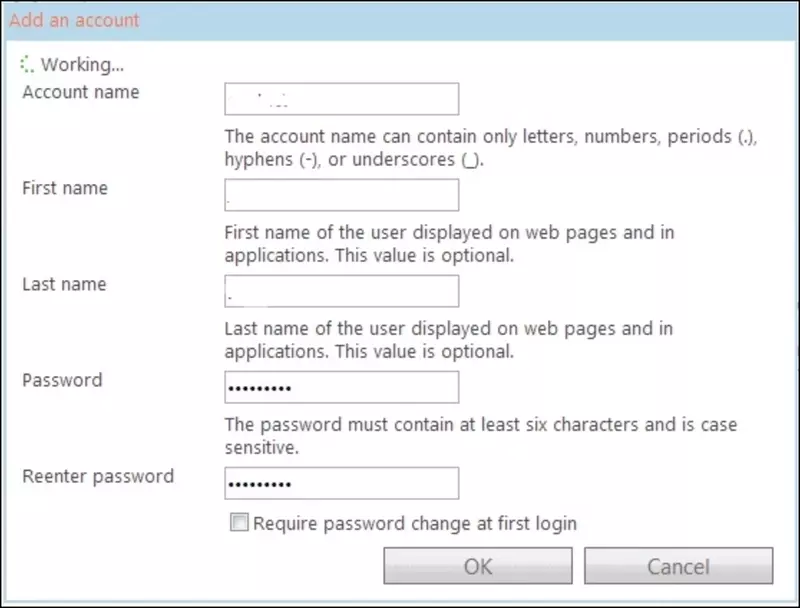Click the Last name input field
This screenshot has width=800, height=608.
click(x=341, y=291)
